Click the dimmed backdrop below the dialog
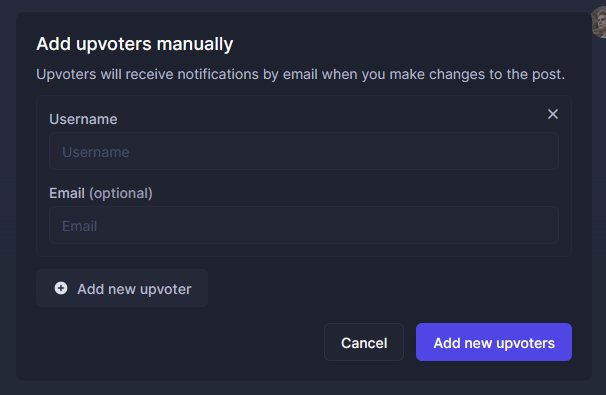The height and width of the screenshot is (395, 606). click(x=303, y=388)
